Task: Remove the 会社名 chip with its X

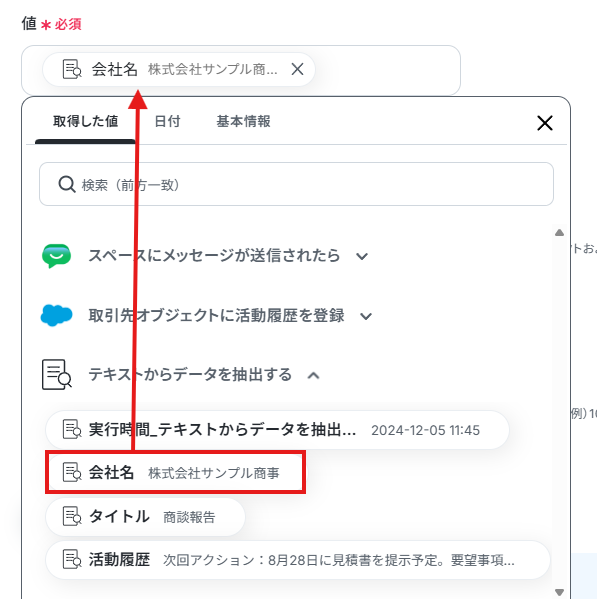Action: (297, 69)
